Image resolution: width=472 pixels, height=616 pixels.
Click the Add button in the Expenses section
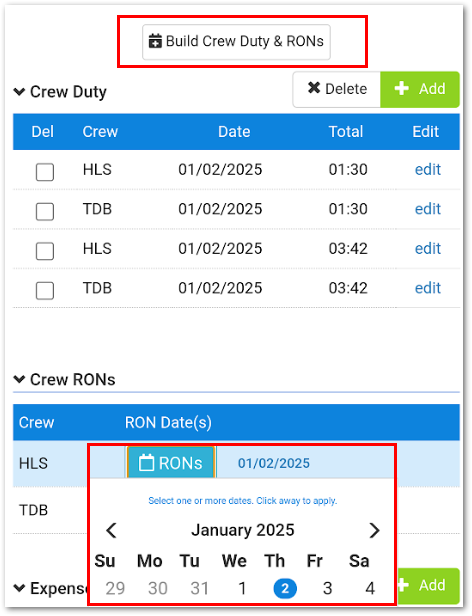point(428,585)
